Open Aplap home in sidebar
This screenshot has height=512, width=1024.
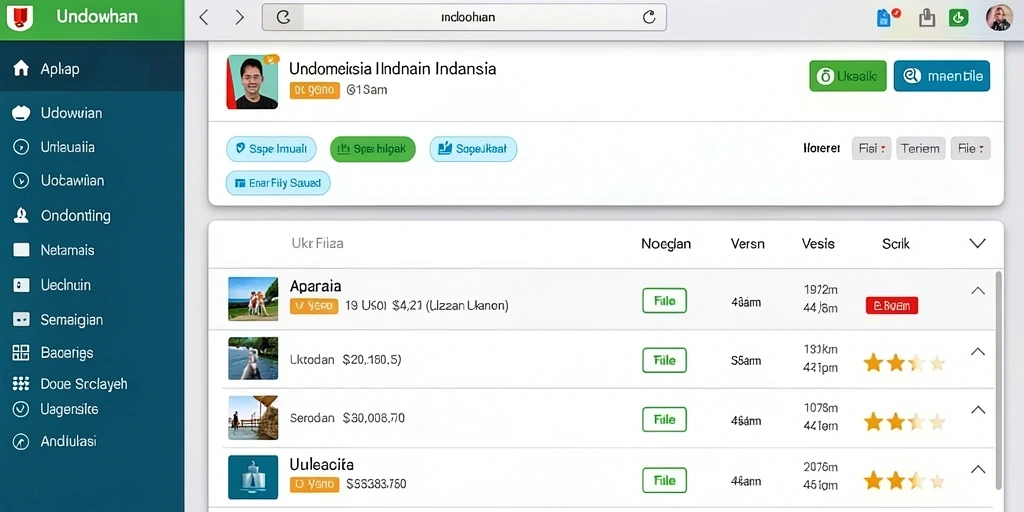[92, 69]
